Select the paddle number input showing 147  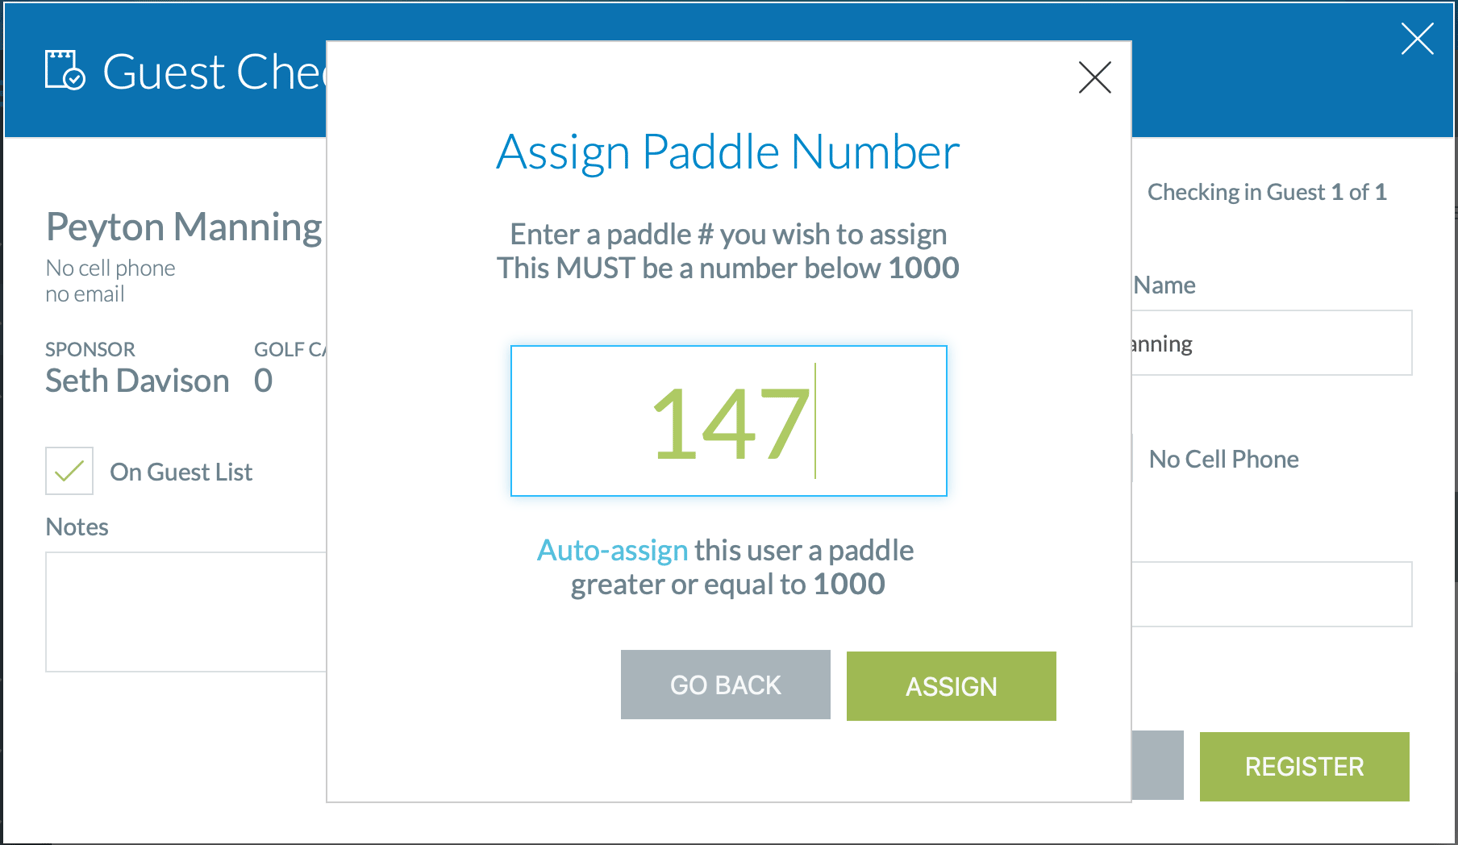click(728, 420)
